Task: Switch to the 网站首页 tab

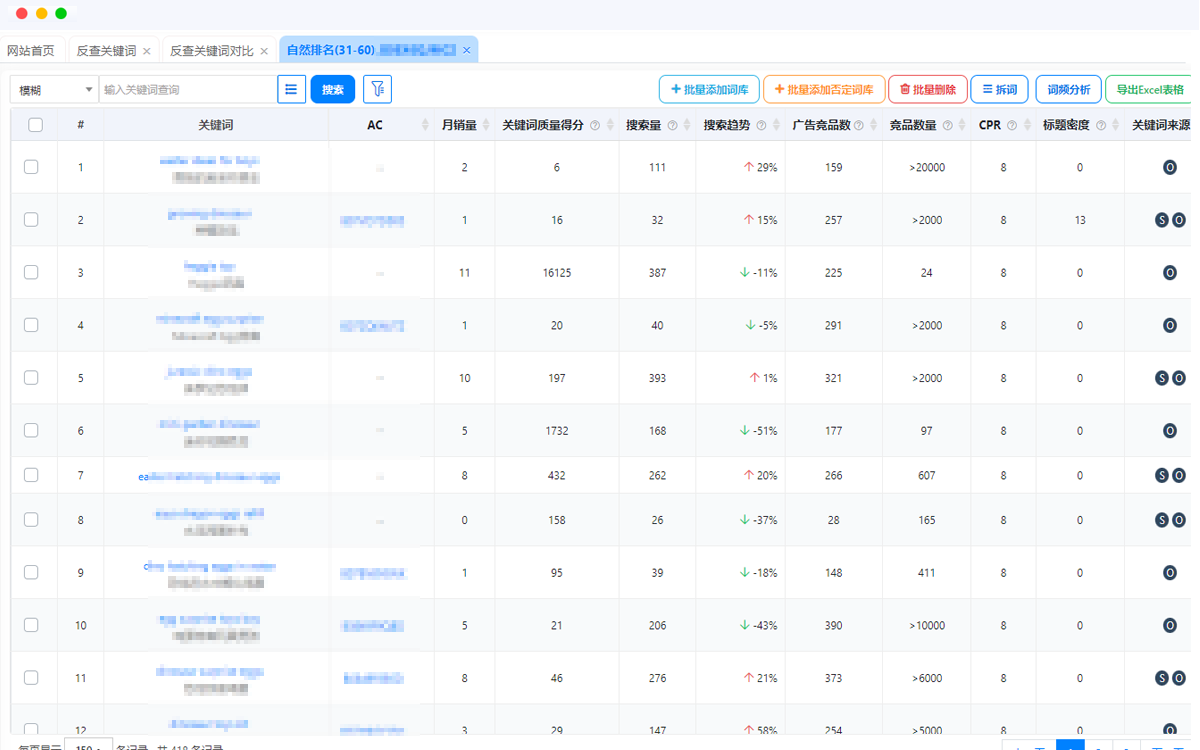Action: point(31,51)
